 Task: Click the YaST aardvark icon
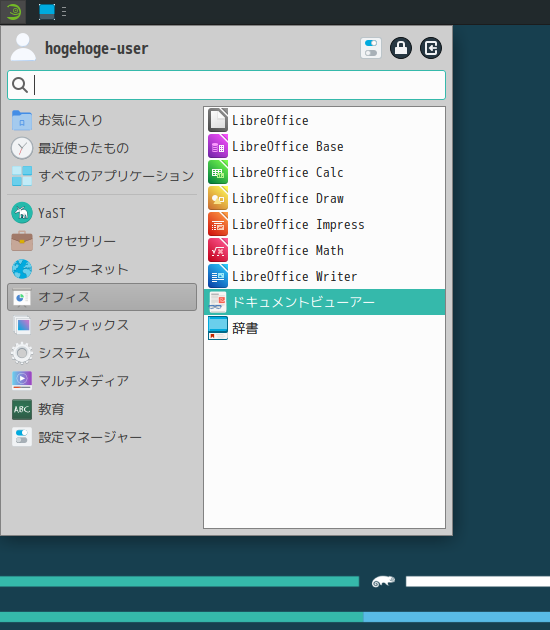click(x=22, y=213)
